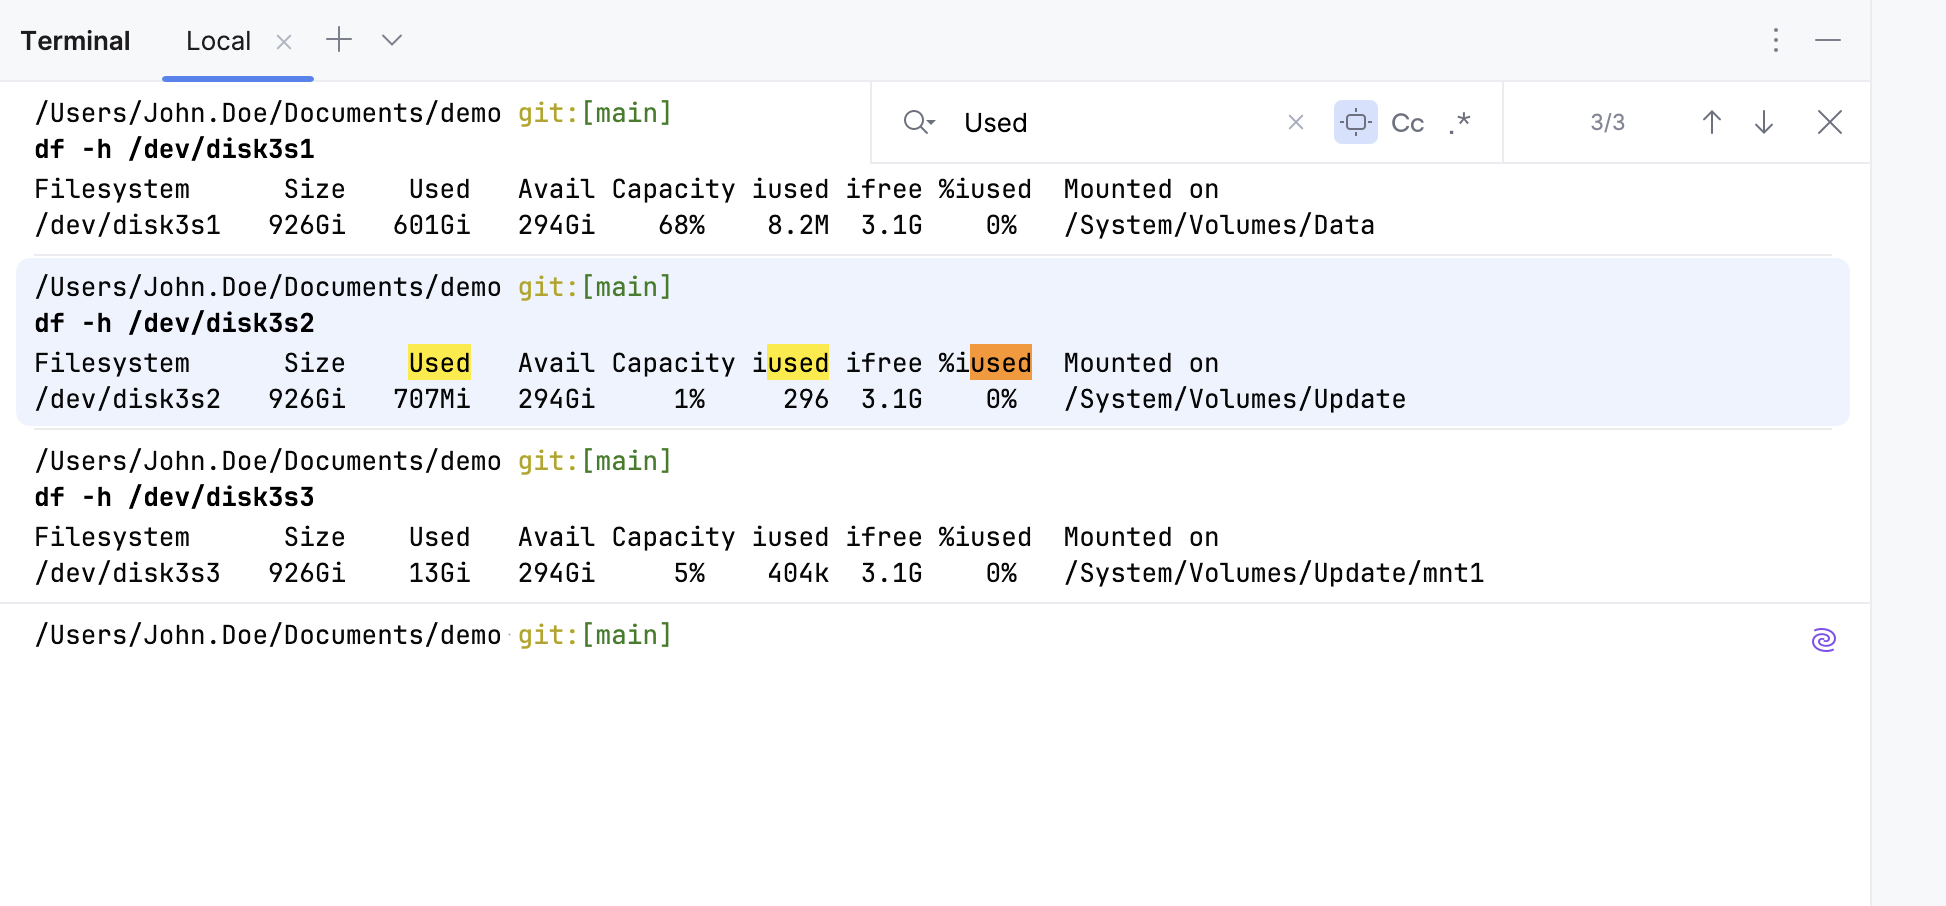The height and width of the screenshot is (906, 1946).
Task: Clear the search text with small x
Action: (x=1296, y=122)
